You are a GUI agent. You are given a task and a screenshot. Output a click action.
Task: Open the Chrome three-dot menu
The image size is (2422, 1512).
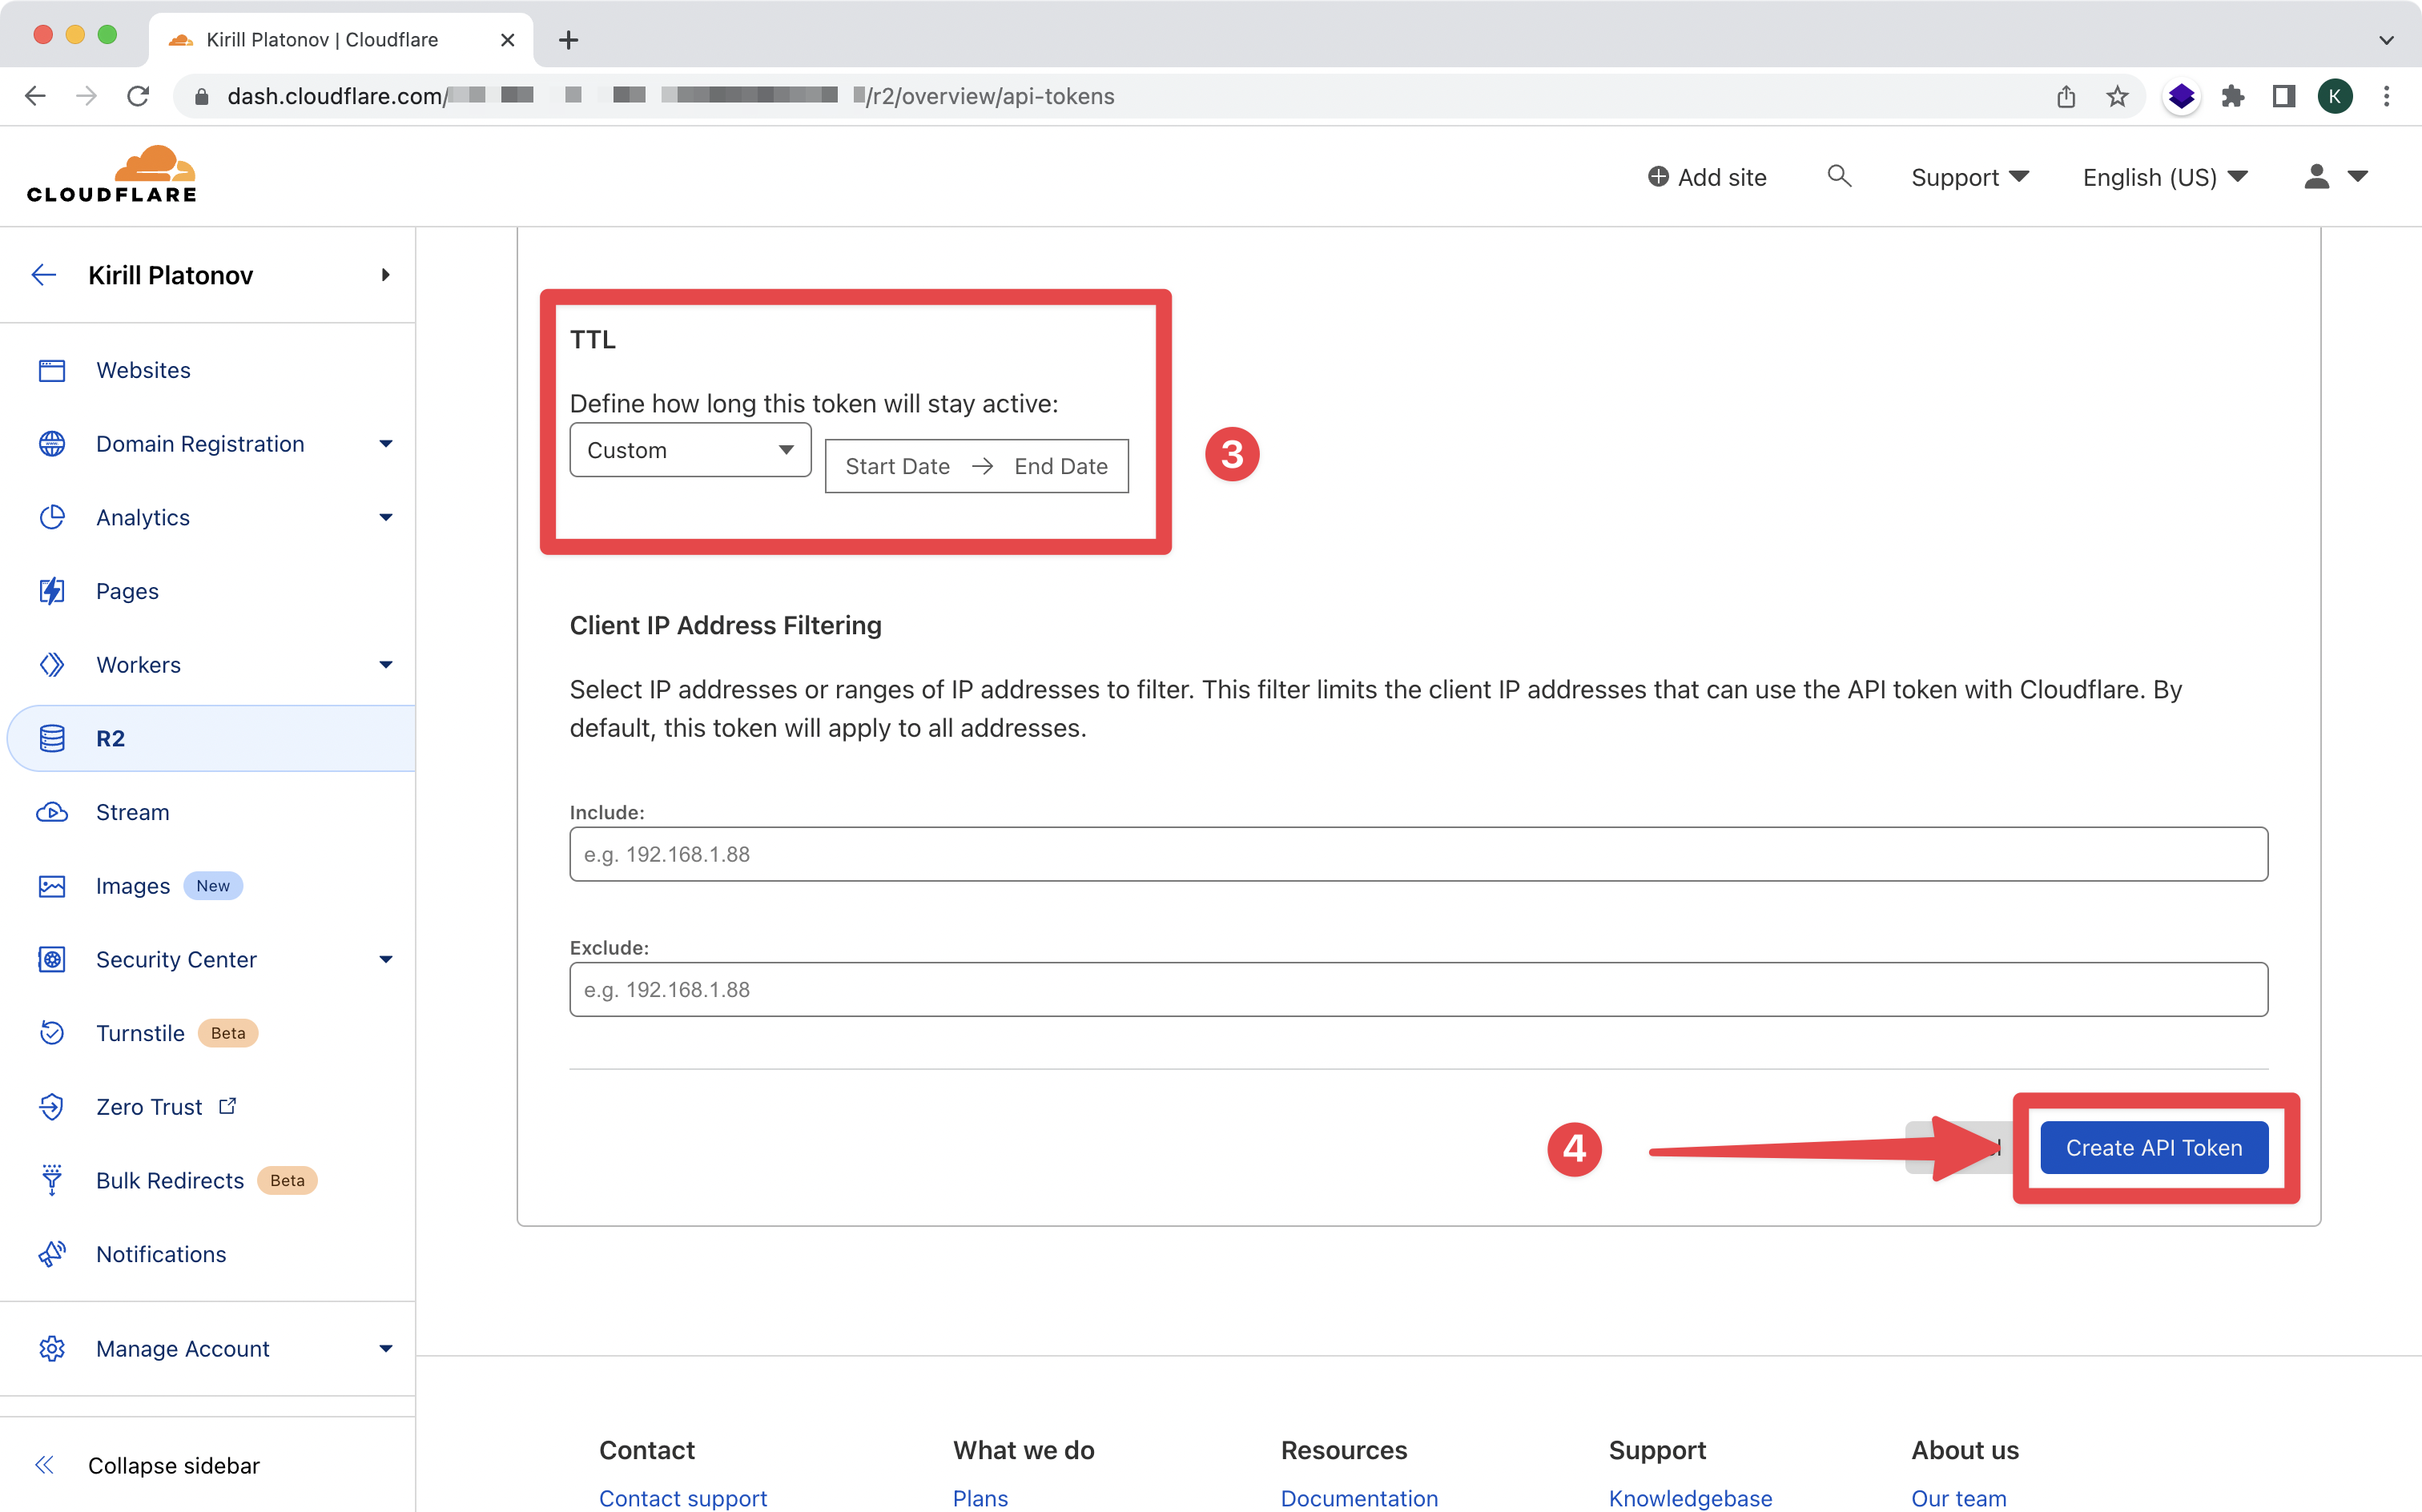2387,96
